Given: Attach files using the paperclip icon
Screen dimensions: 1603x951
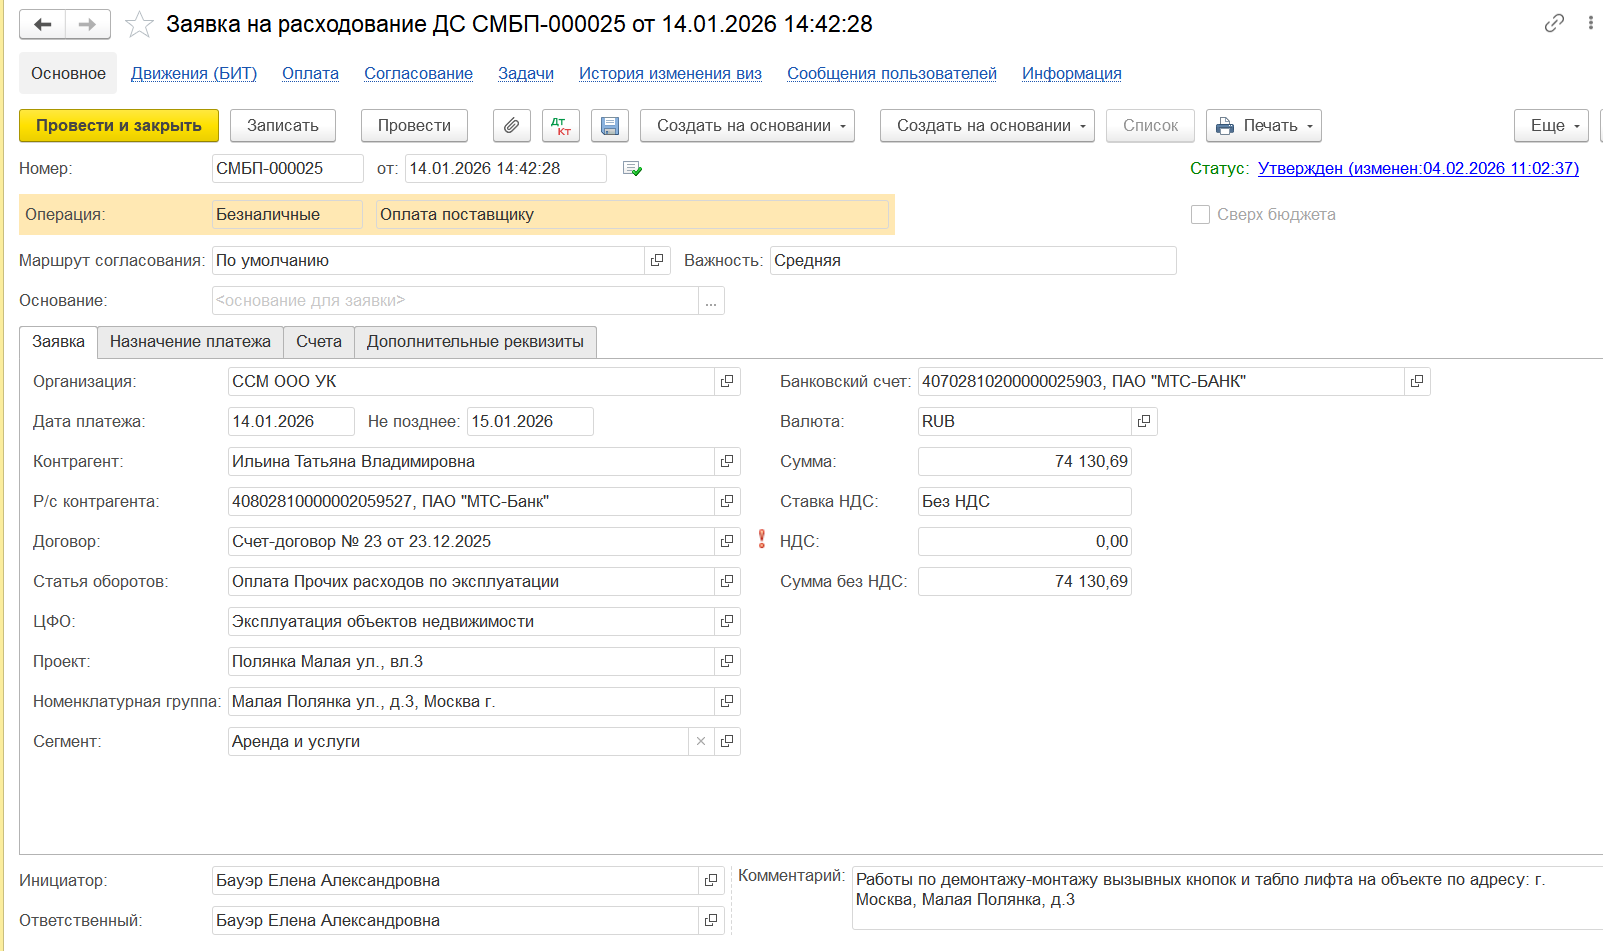Looking at the screenshot, I should pos(511,126).
